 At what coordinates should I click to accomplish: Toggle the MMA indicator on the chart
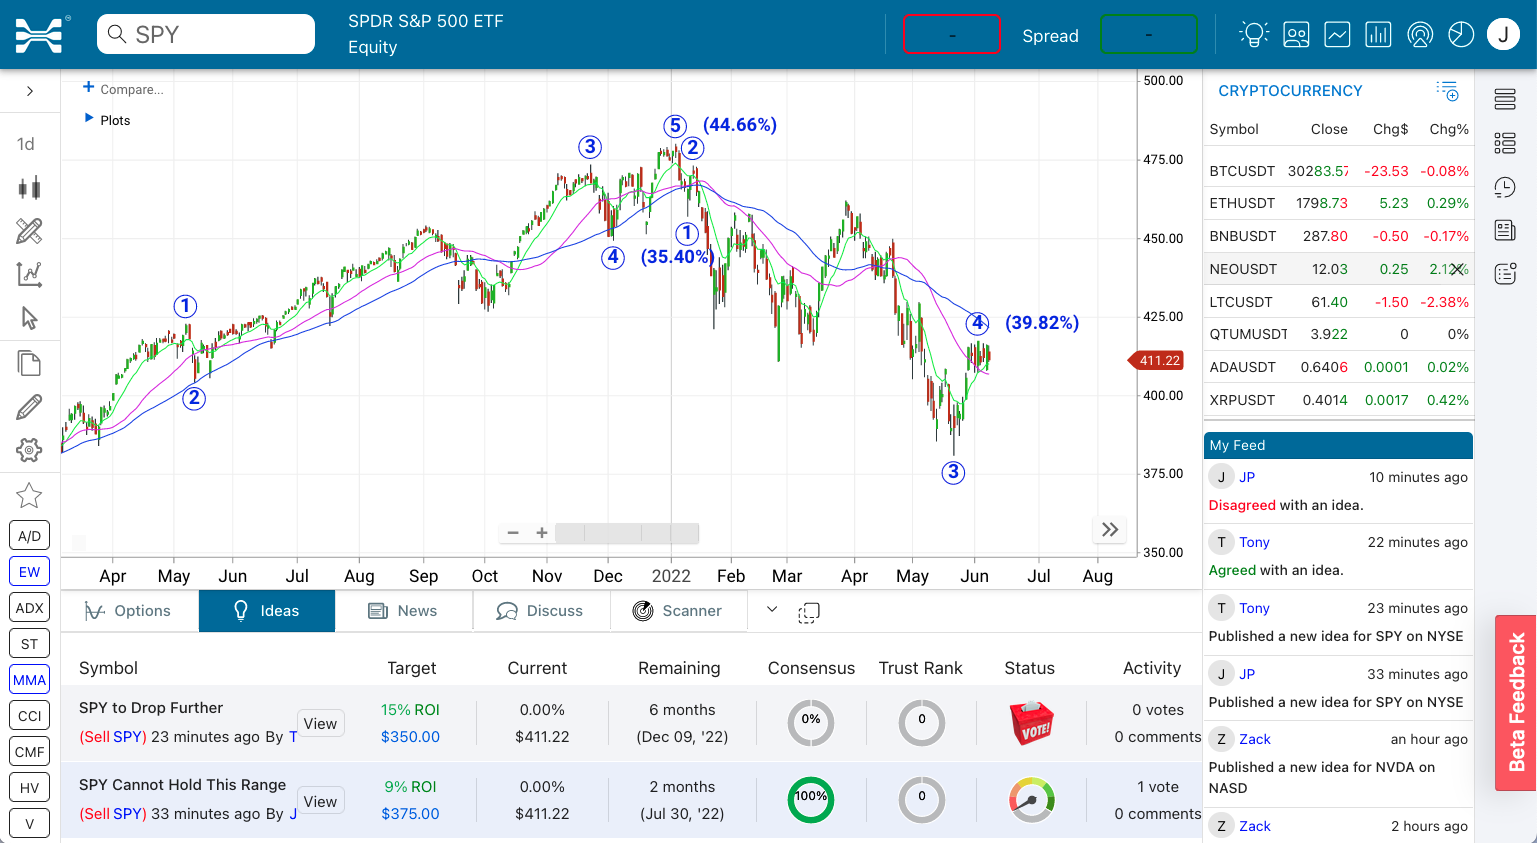coord(29,680)
